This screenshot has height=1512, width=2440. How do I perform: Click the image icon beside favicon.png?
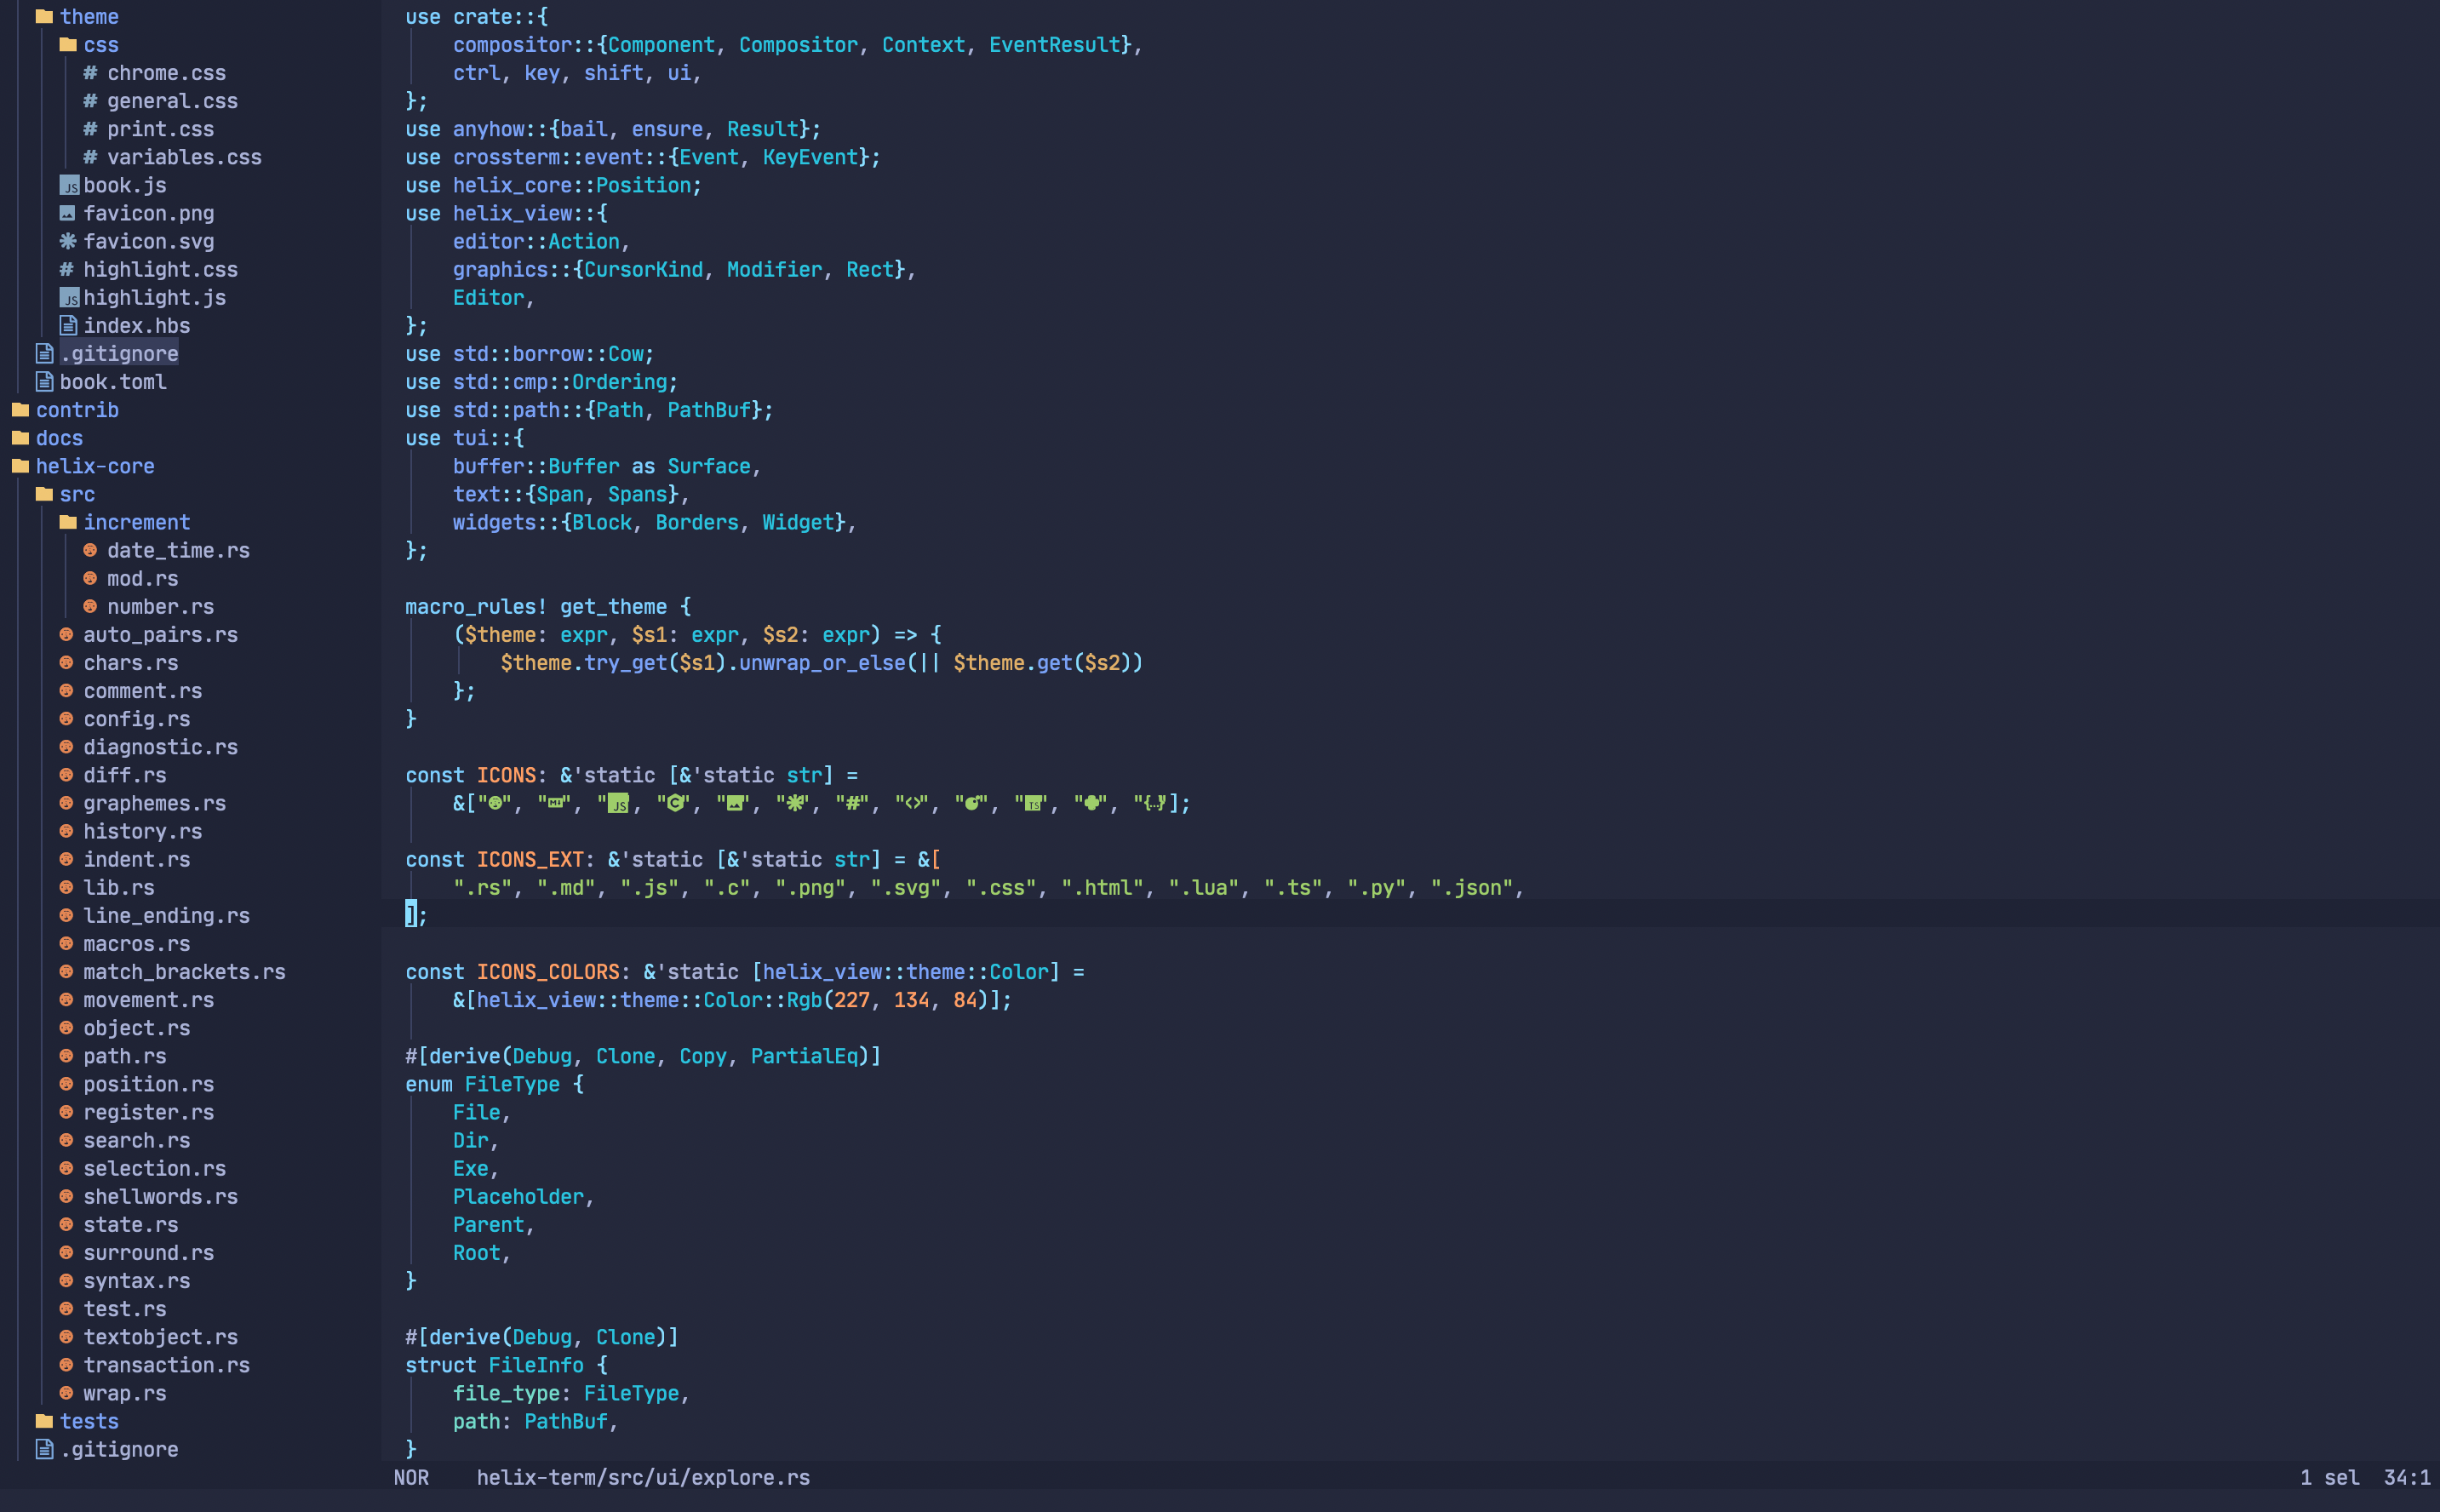click(67, 214)
